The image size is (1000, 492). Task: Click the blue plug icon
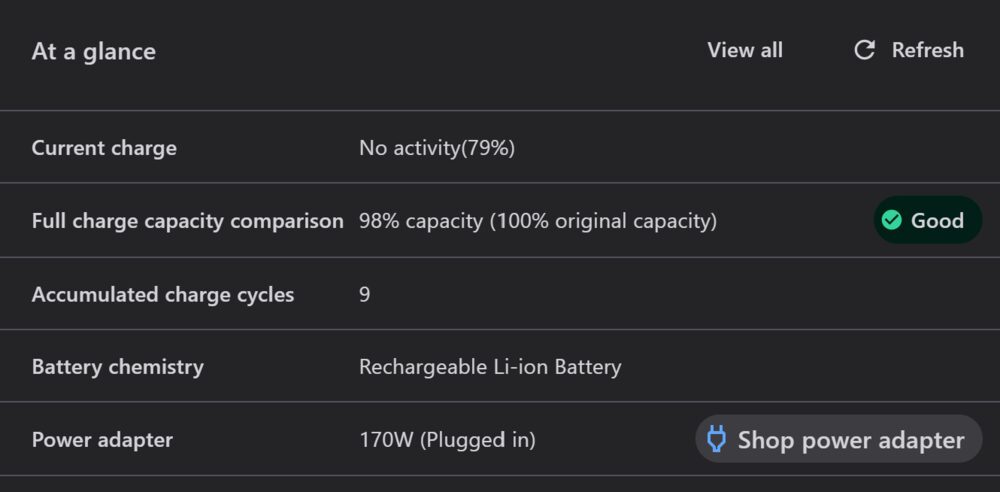click(716, 439)
